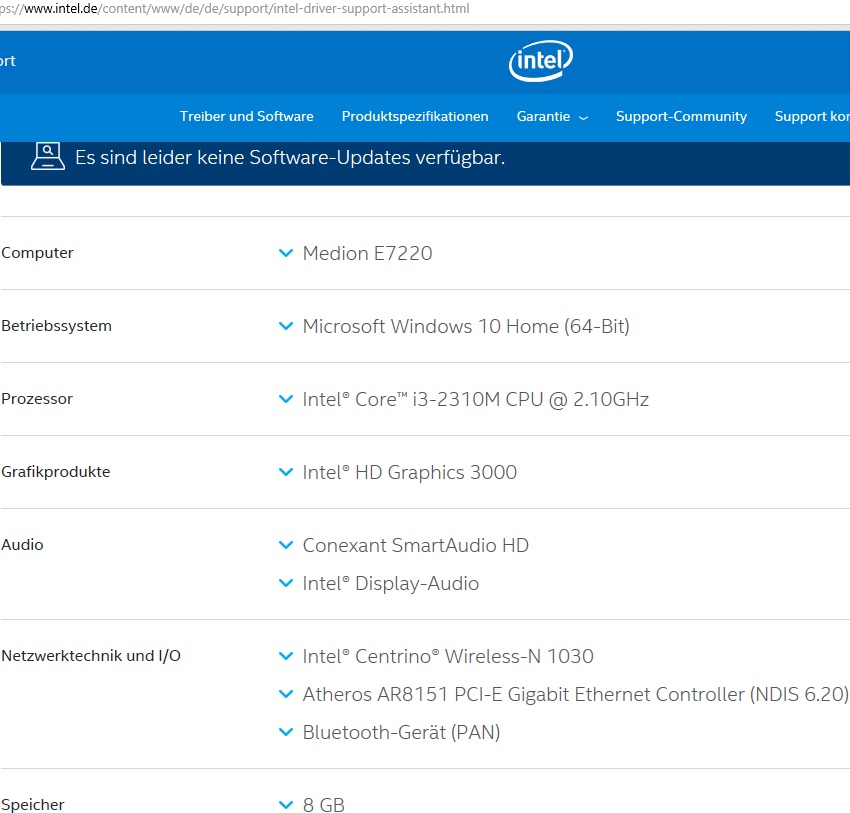Screen dimensions: 850x813
Task: Go to Support-Community link
Action: coord(681,116)
